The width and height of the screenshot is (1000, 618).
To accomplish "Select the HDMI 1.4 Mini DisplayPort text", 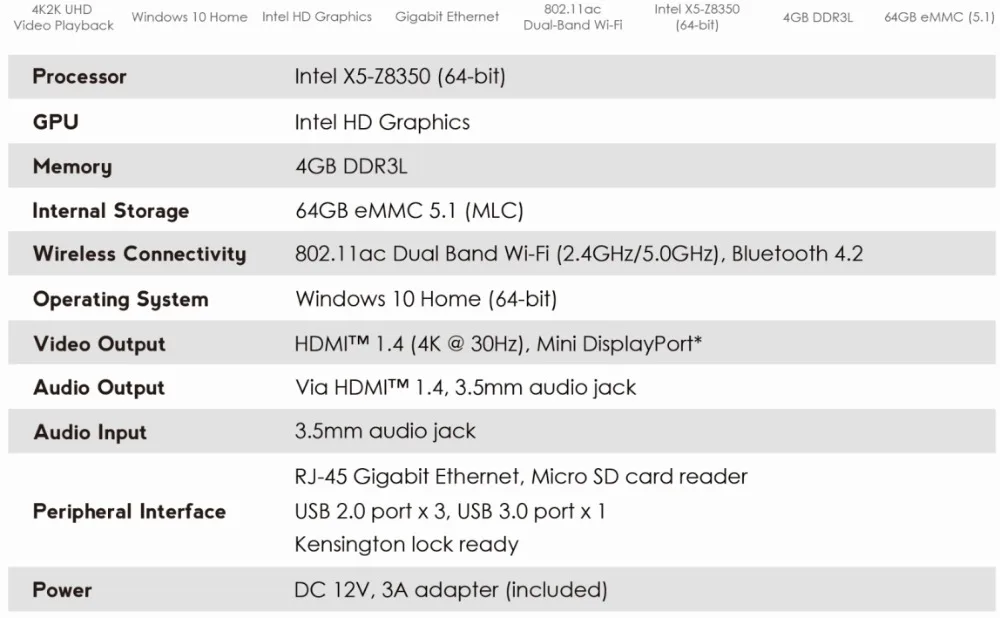I will point(498,344).
